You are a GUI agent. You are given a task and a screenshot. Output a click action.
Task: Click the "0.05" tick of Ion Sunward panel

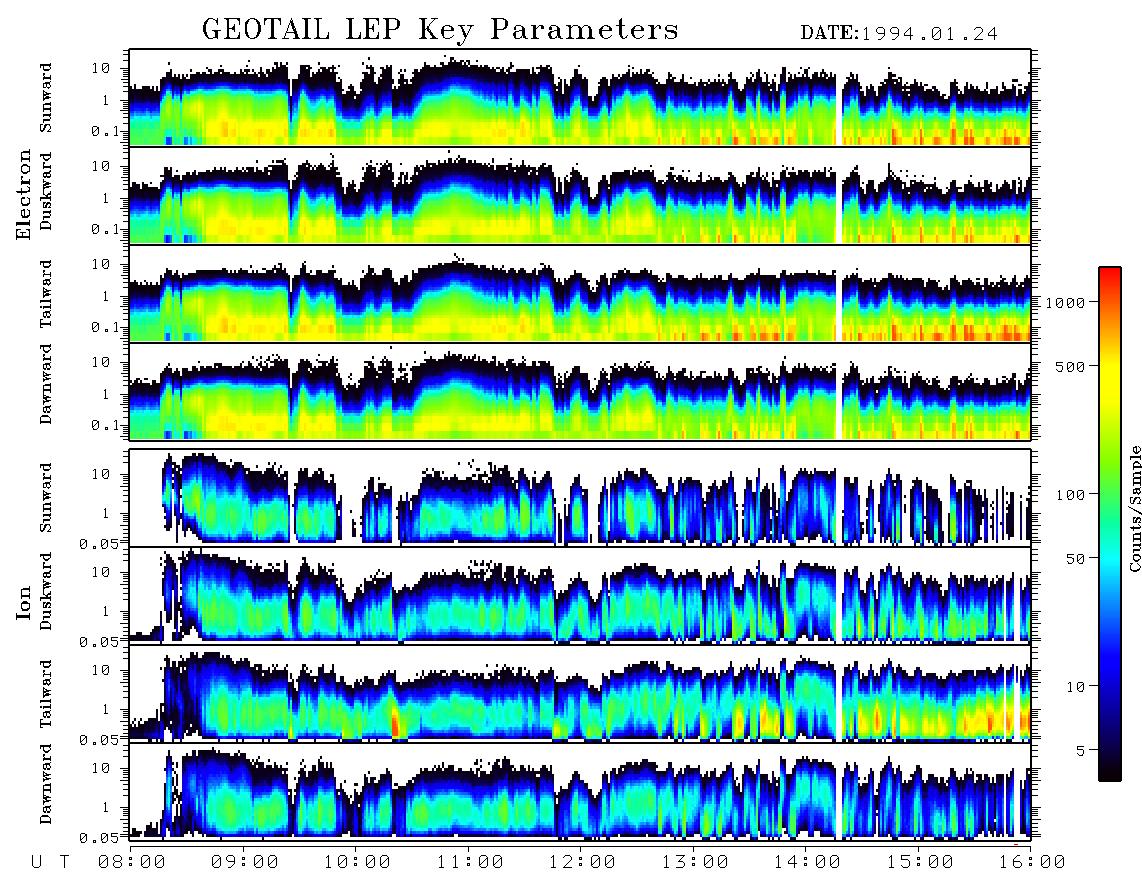pos(98,543)
